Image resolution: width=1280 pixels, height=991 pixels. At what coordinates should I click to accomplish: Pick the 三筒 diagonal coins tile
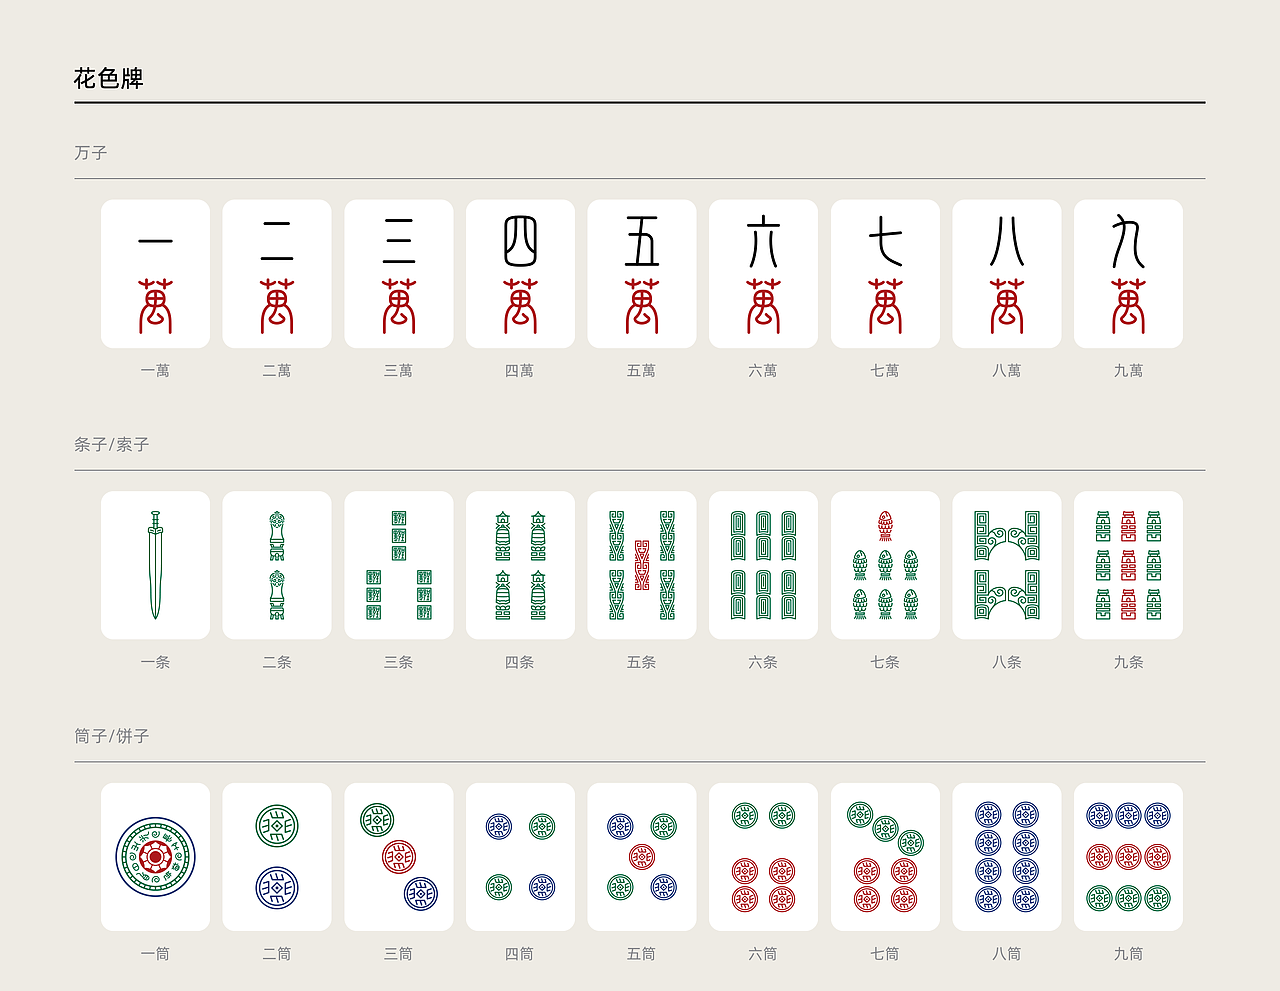coord(399,857)
